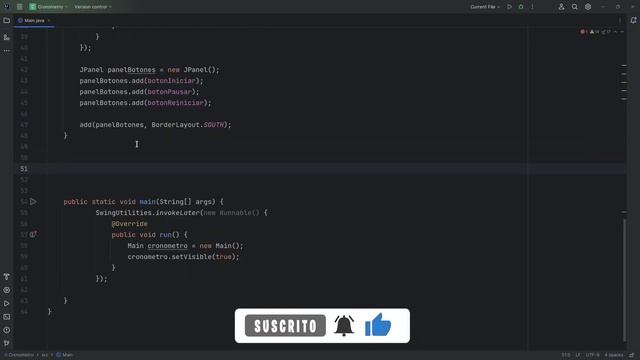Open the Terminal tool window
This screenshot has height=360, width=640.
[x=7, y=317]
